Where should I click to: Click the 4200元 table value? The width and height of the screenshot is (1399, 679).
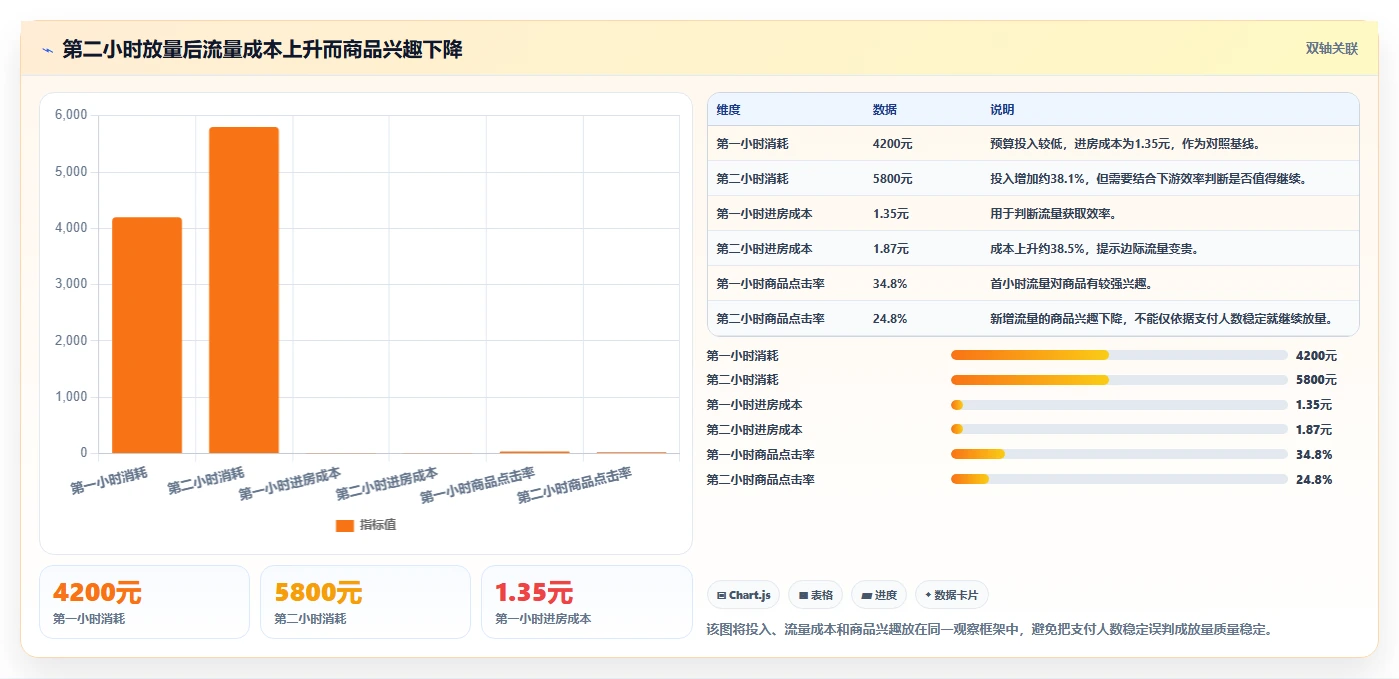893,144
